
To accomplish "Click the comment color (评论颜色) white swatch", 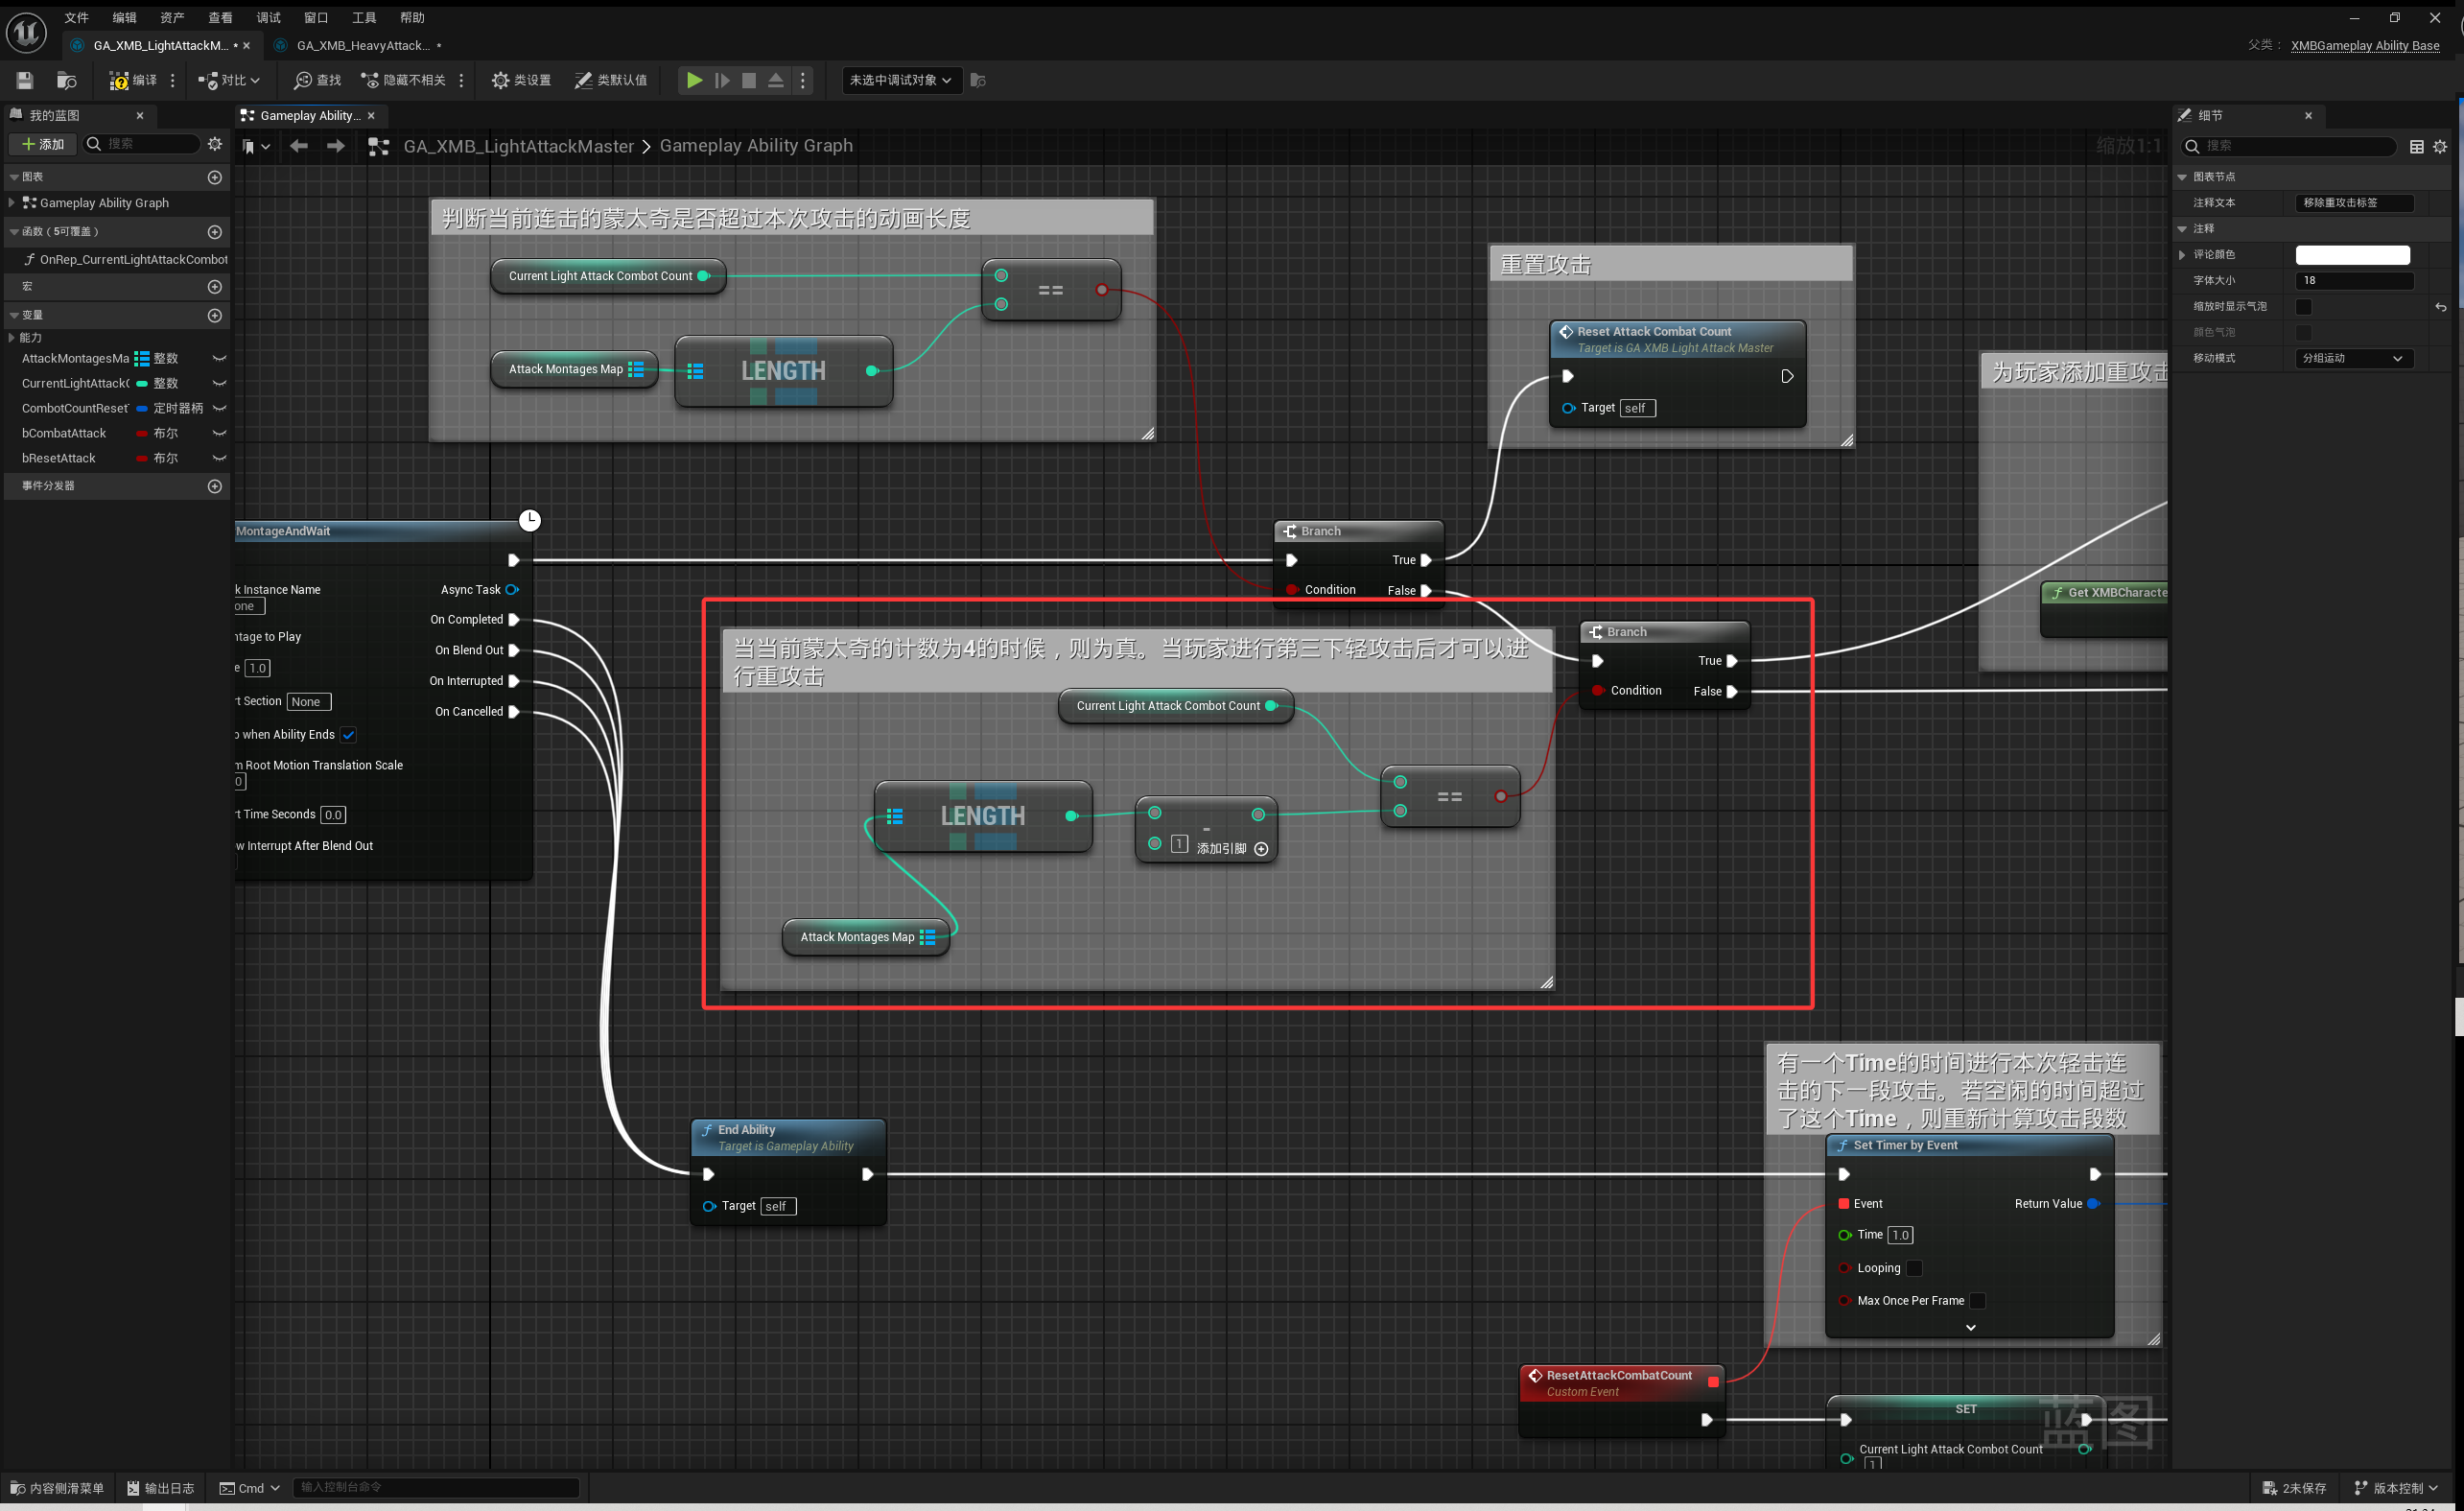I will click(2352, 254).
